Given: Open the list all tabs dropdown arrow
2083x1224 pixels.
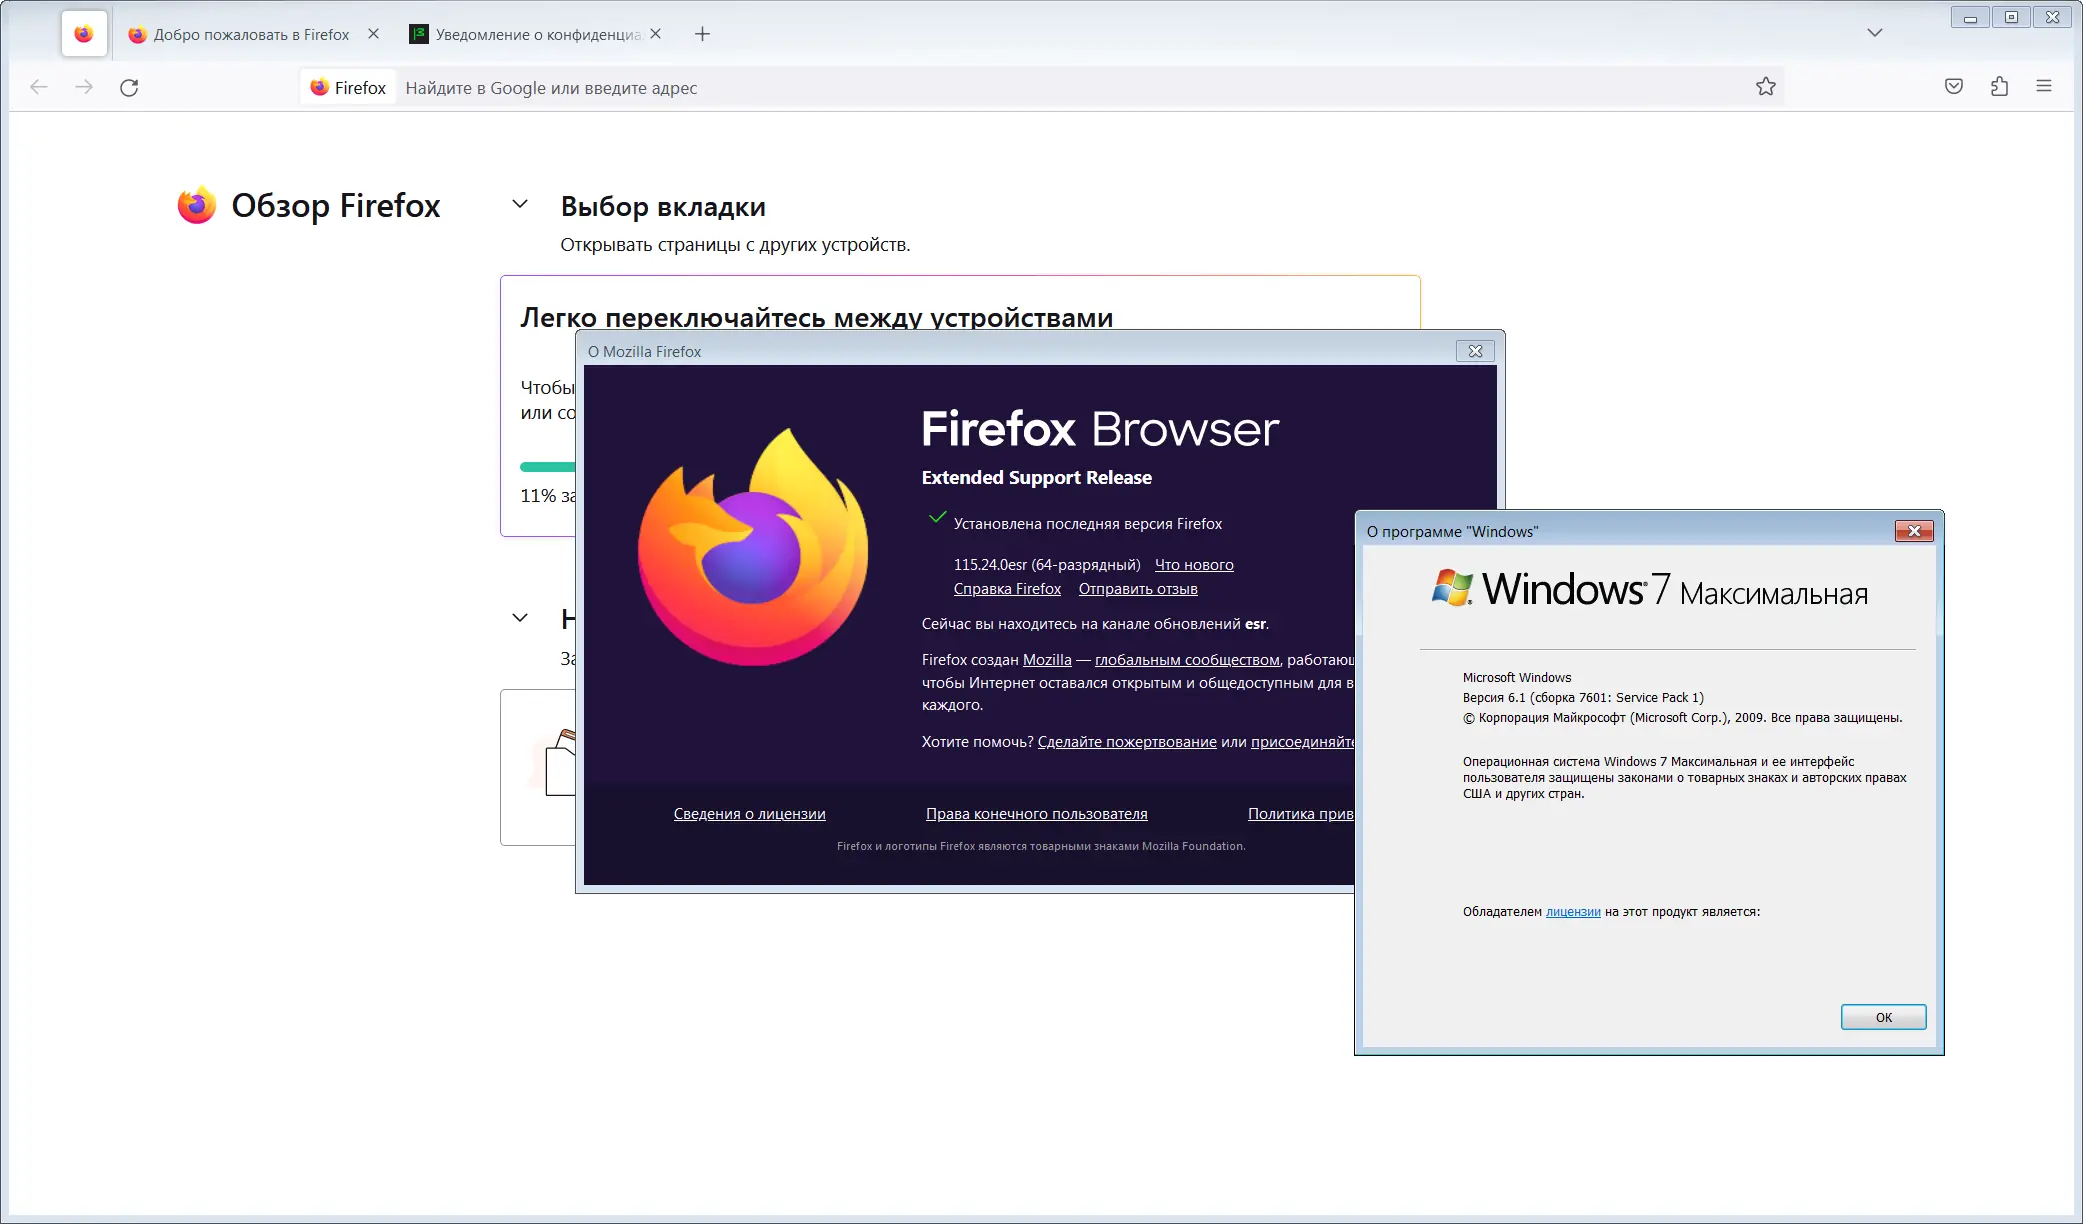Looking at the screenshot, I should pos(1874,33).
